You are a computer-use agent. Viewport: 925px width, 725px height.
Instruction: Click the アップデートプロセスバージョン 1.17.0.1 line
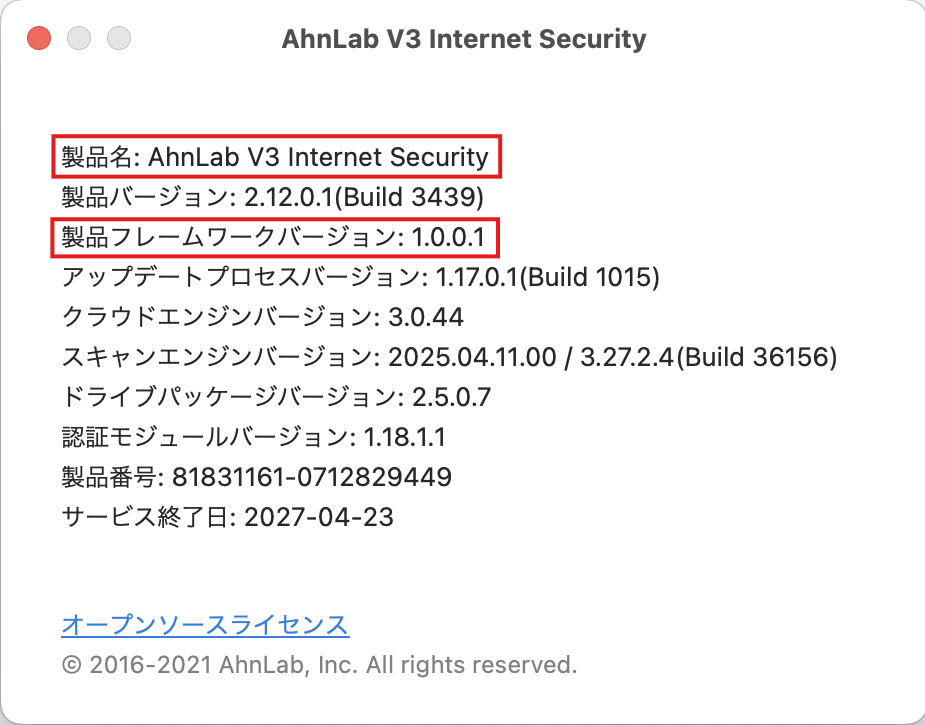pyautogui.click(x=360, y=277)
